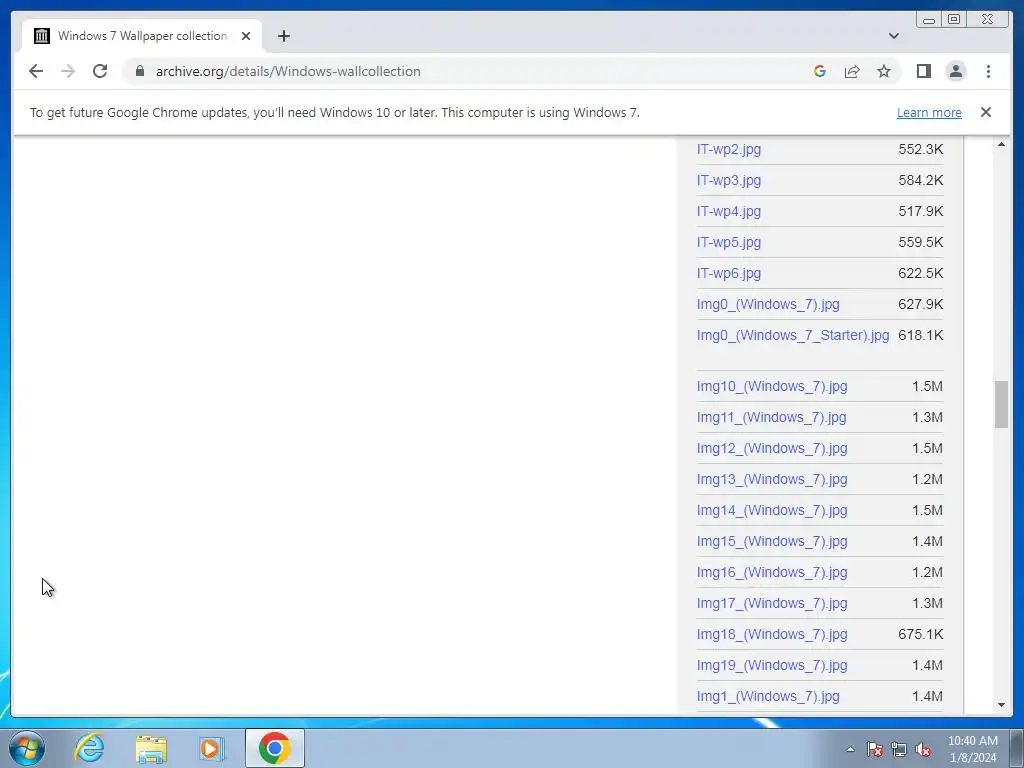Open Chrome three-dot menu
This screenshot has height=768, width=1024.
pyautogui.click(x=988, y=71)
